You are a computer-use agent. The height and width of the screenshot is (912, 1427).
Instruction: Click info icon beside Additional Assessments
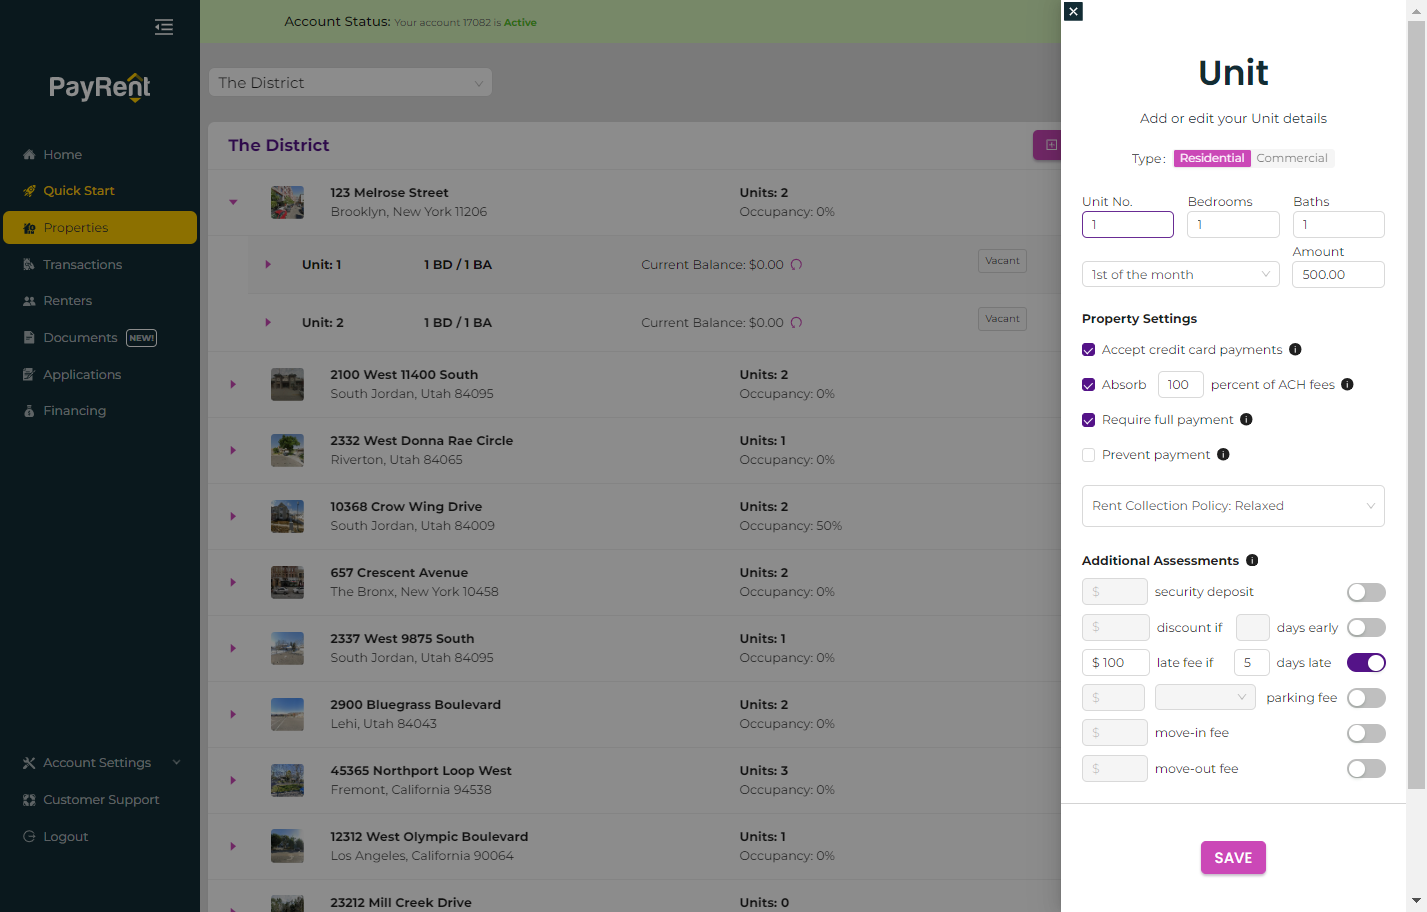point(1252,561)
